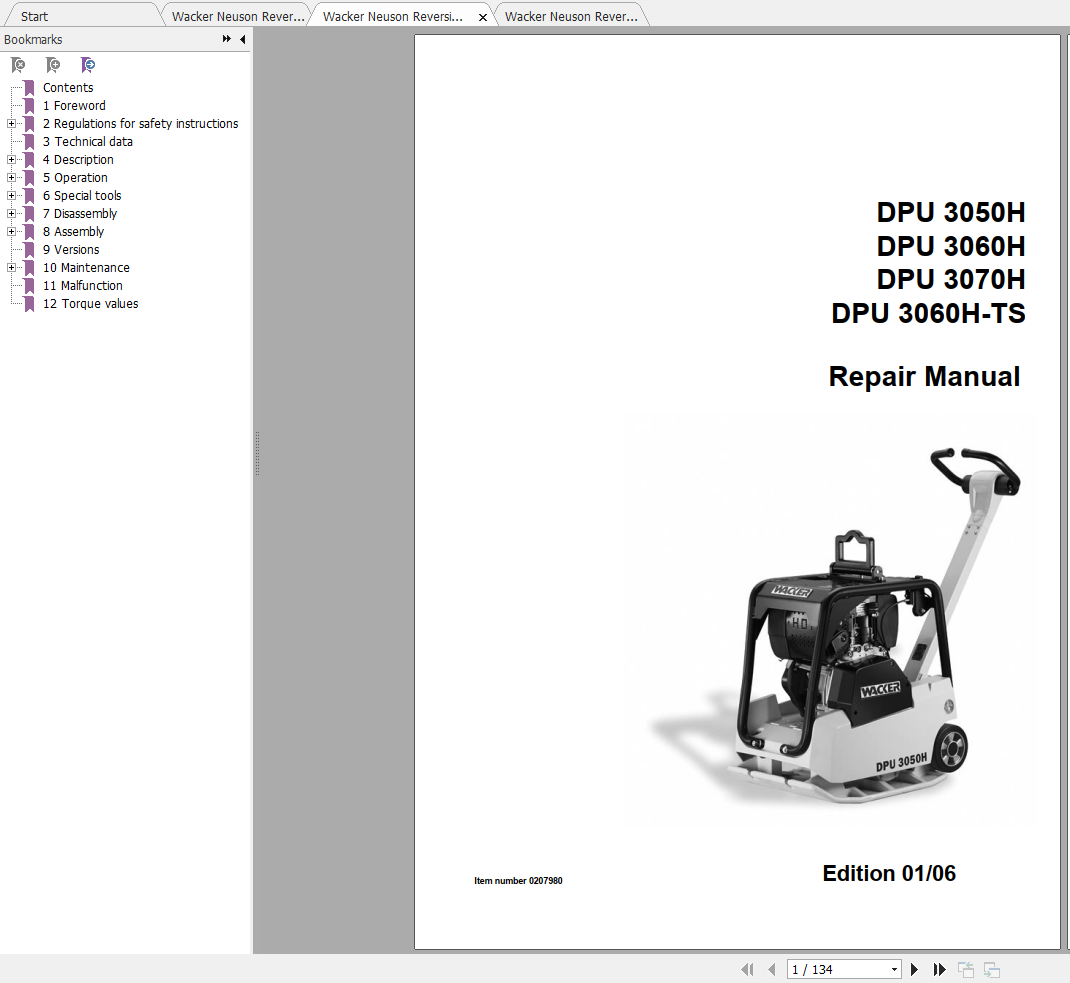Collapse the Bookmarks panel with left arrow
The image size is (1070, 983).
pos(242,40)
